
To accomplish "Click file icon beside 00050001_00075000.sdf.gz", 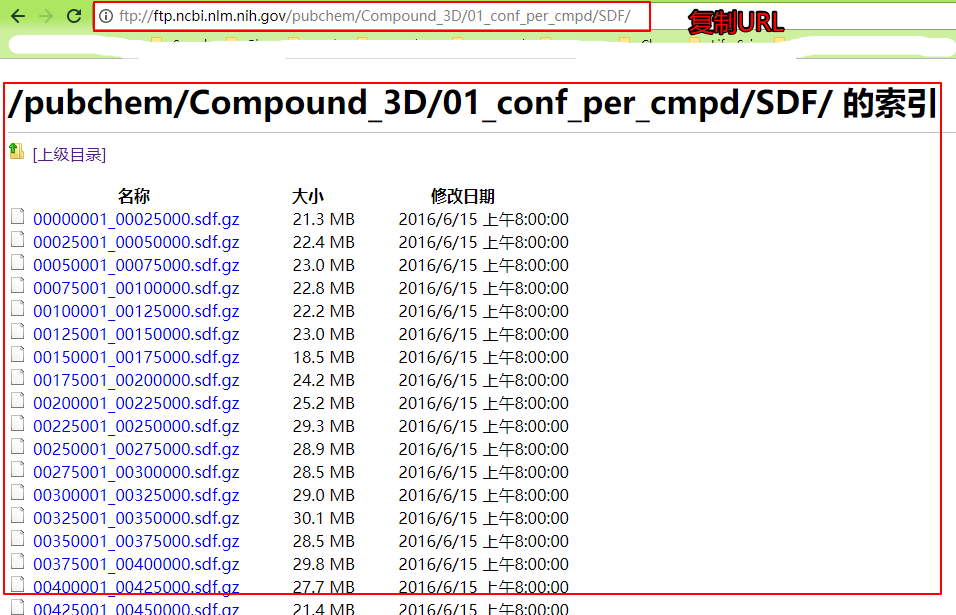I will pos(18,263).
